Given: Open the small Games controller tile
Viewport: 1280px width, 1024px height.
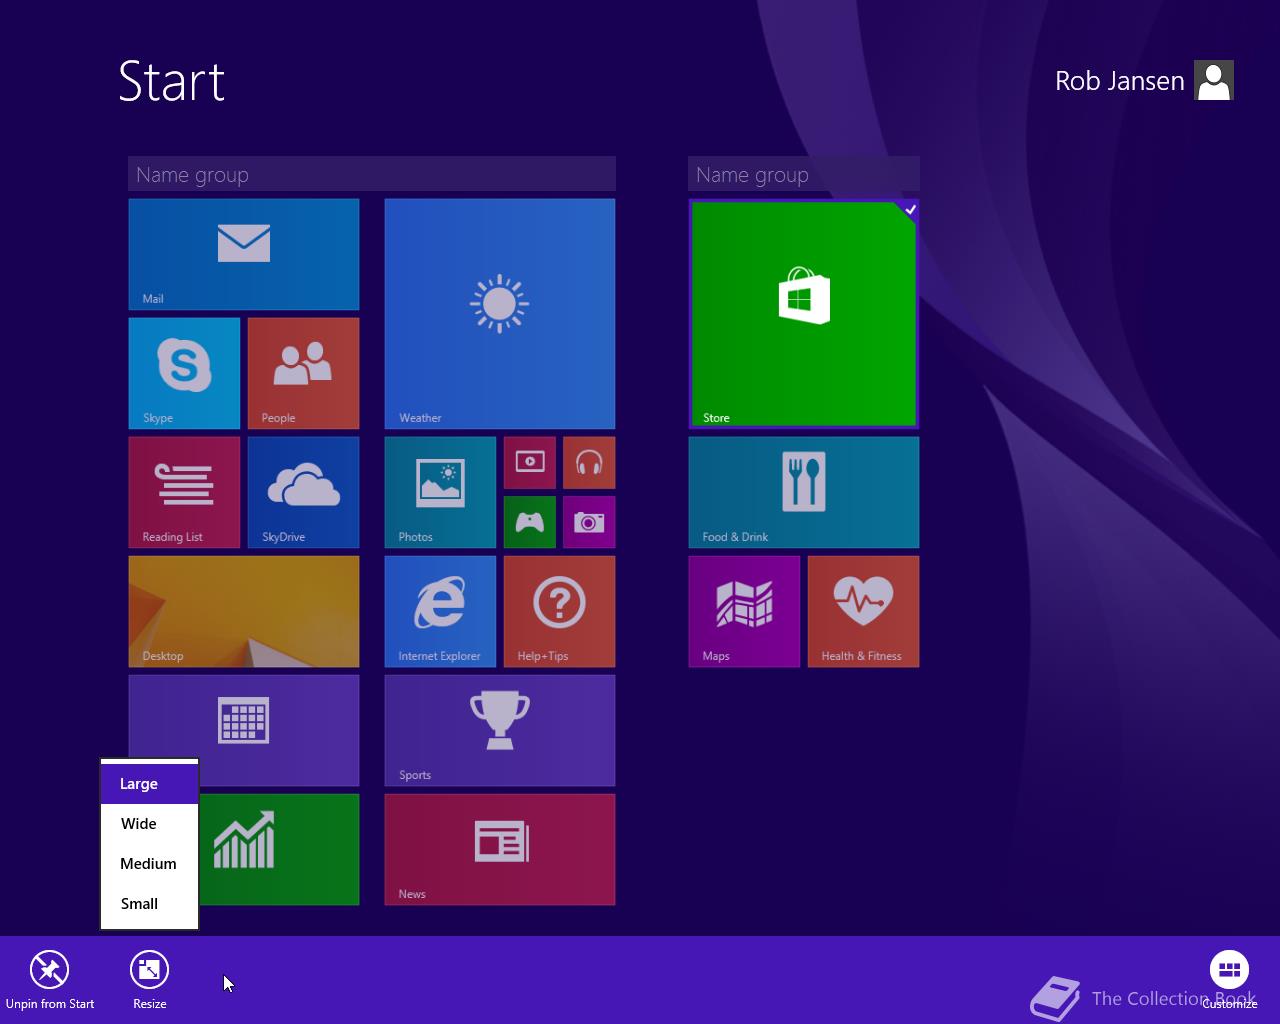Looking at the screenshot, I should 530,522.
